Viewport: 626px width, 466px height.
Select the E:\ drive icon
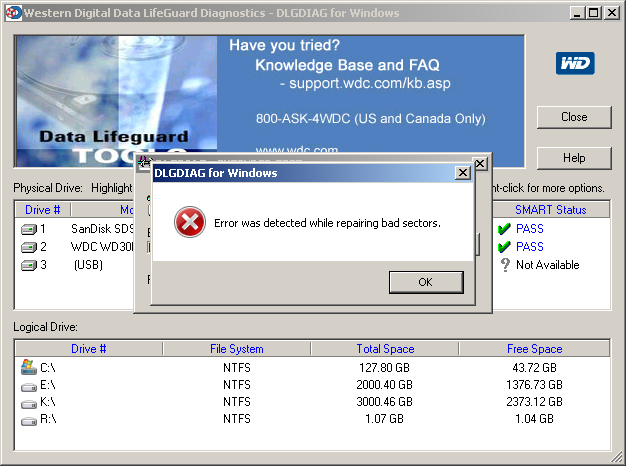point(29,386)
